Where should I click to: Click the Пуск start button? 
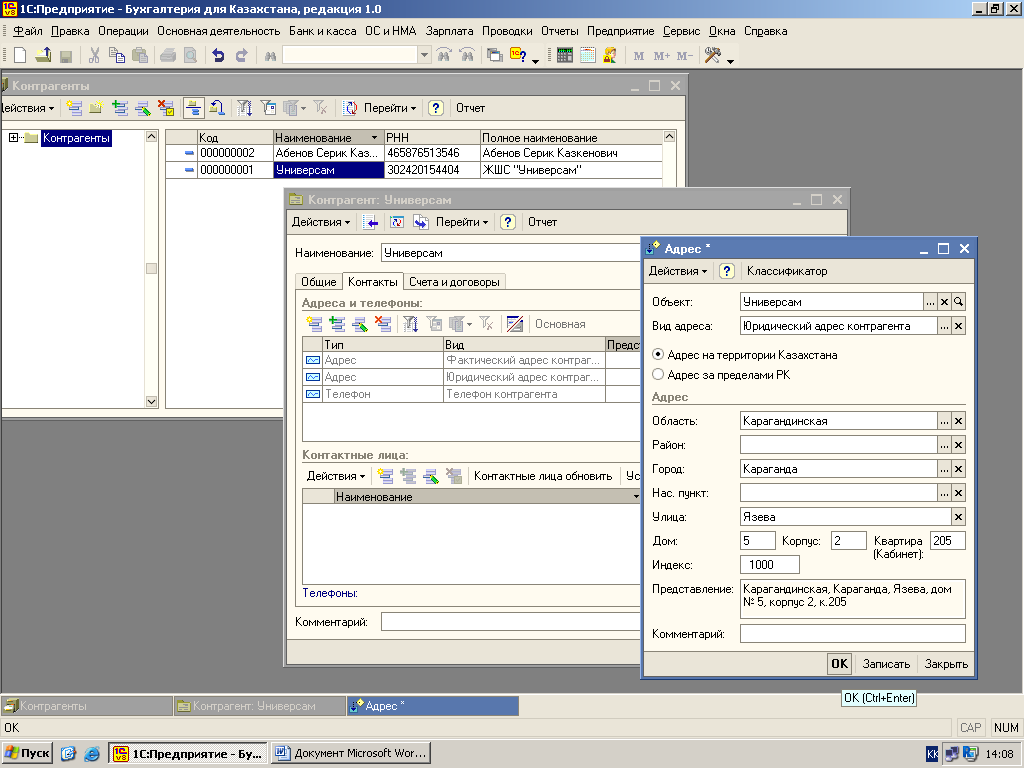click(x=27, y=754)
